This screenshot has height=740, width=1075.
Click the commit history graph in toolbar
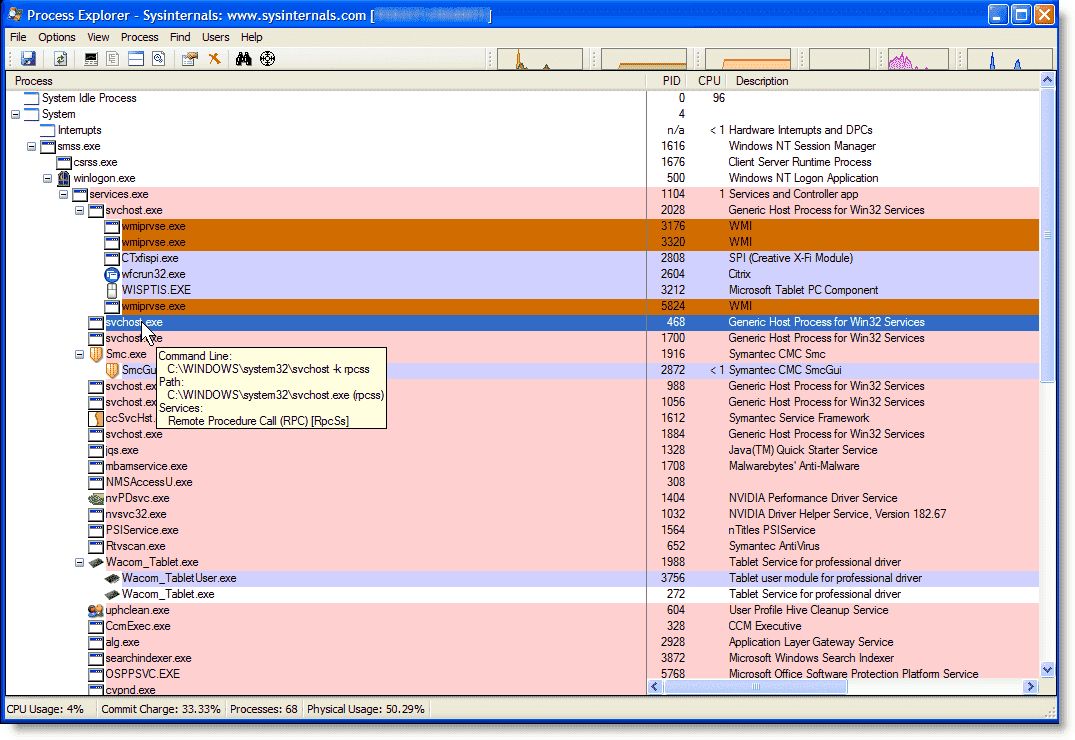pos(644,59)
